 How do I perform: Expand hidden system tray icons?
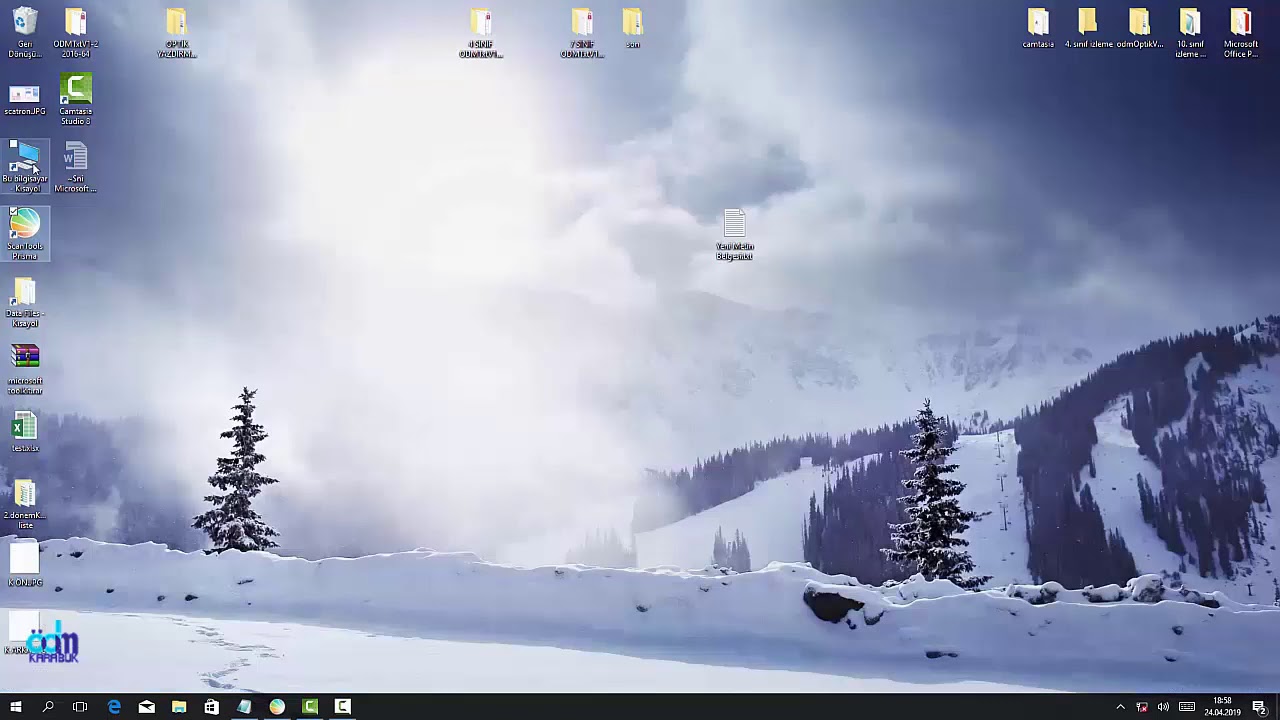point(1120,707)
